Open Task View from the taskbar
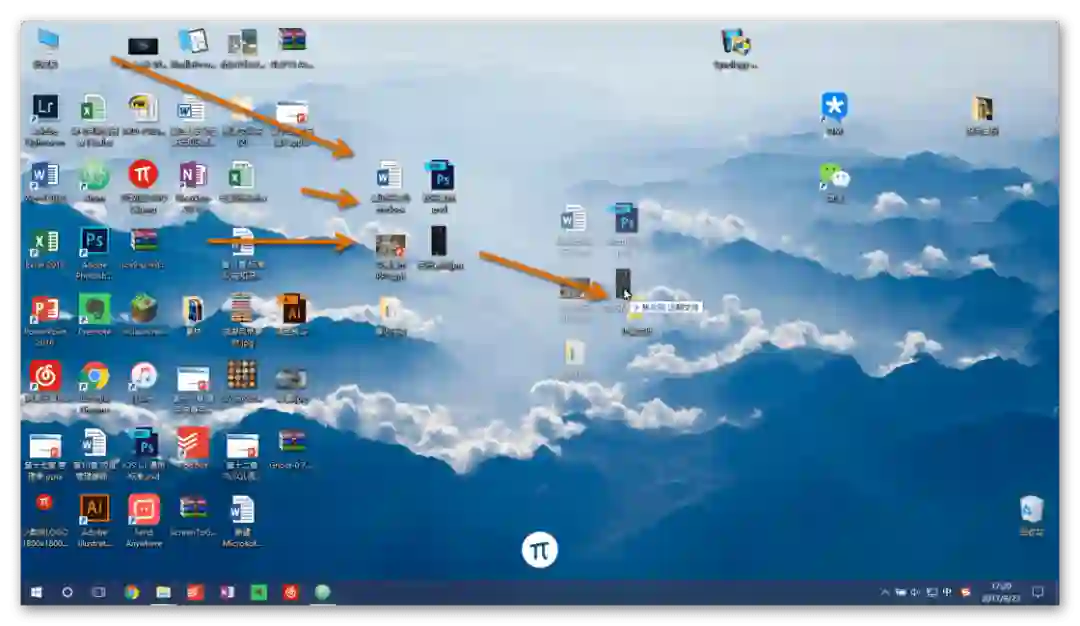This screenshot has width=1080, height=626. 99,592
